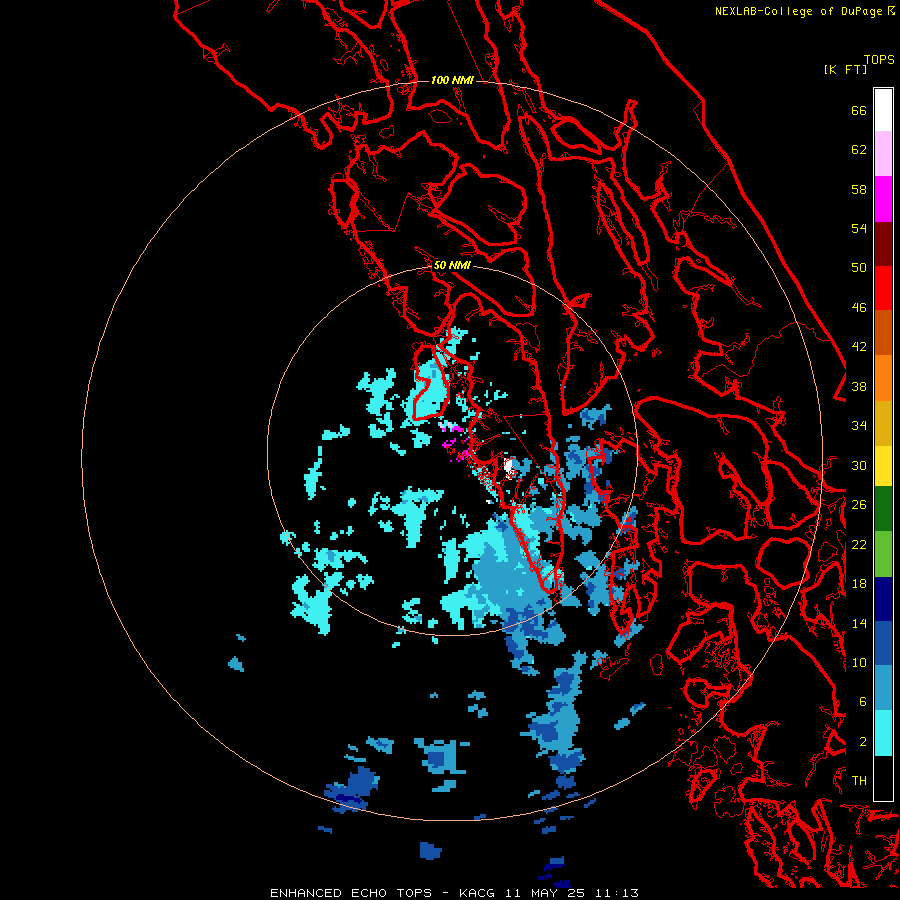This screenshot has width=900, height=900.
Task: Click the legend value 66
Action: [x=859, y=110]
